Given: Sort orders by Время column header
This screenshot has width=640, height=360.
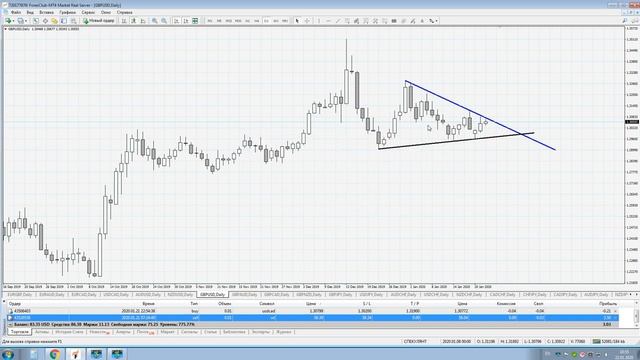Looking at the screenshot, I should coord(148,304).
